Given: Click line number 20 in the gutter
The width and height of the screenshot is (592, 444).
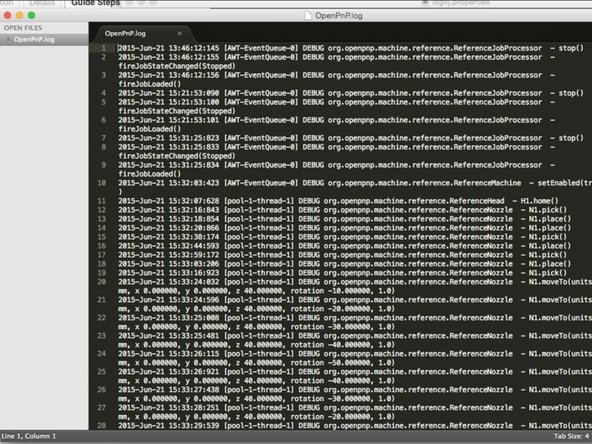Looking at the screenshot, I should (102, 282).
